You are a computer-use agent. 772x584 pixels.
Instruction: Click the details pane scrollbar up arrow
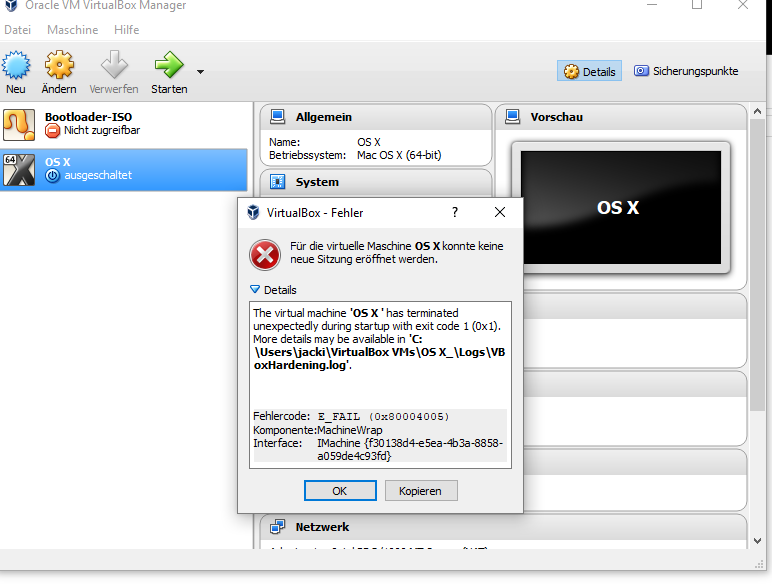(x=758, y=112)
